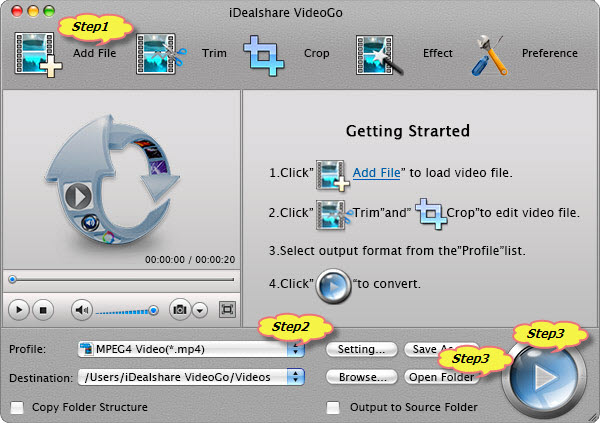Select the Crop tool icon

263,56
